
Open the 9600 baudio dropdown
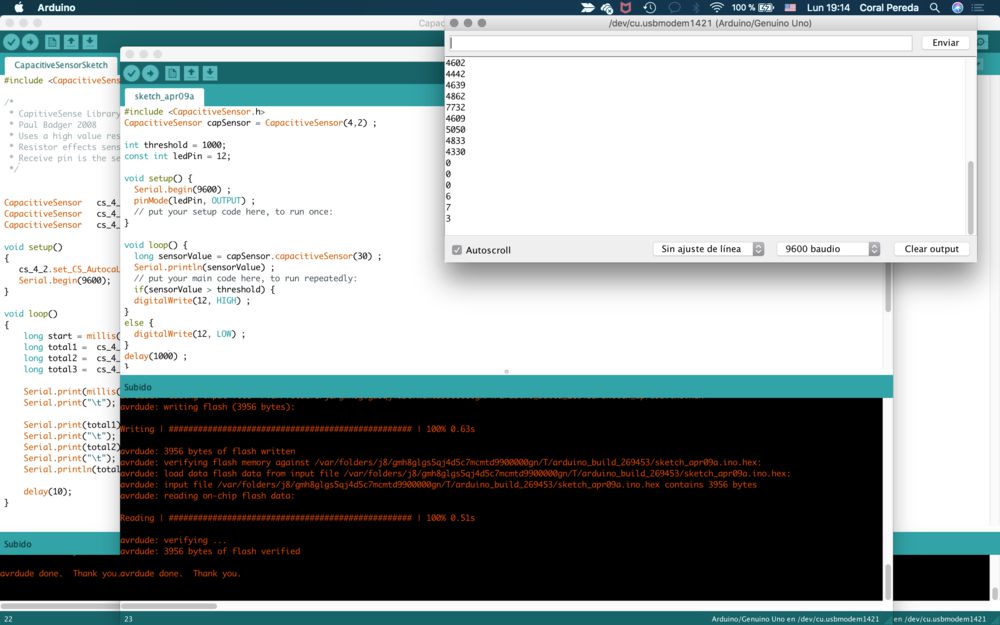click(828, 249)
